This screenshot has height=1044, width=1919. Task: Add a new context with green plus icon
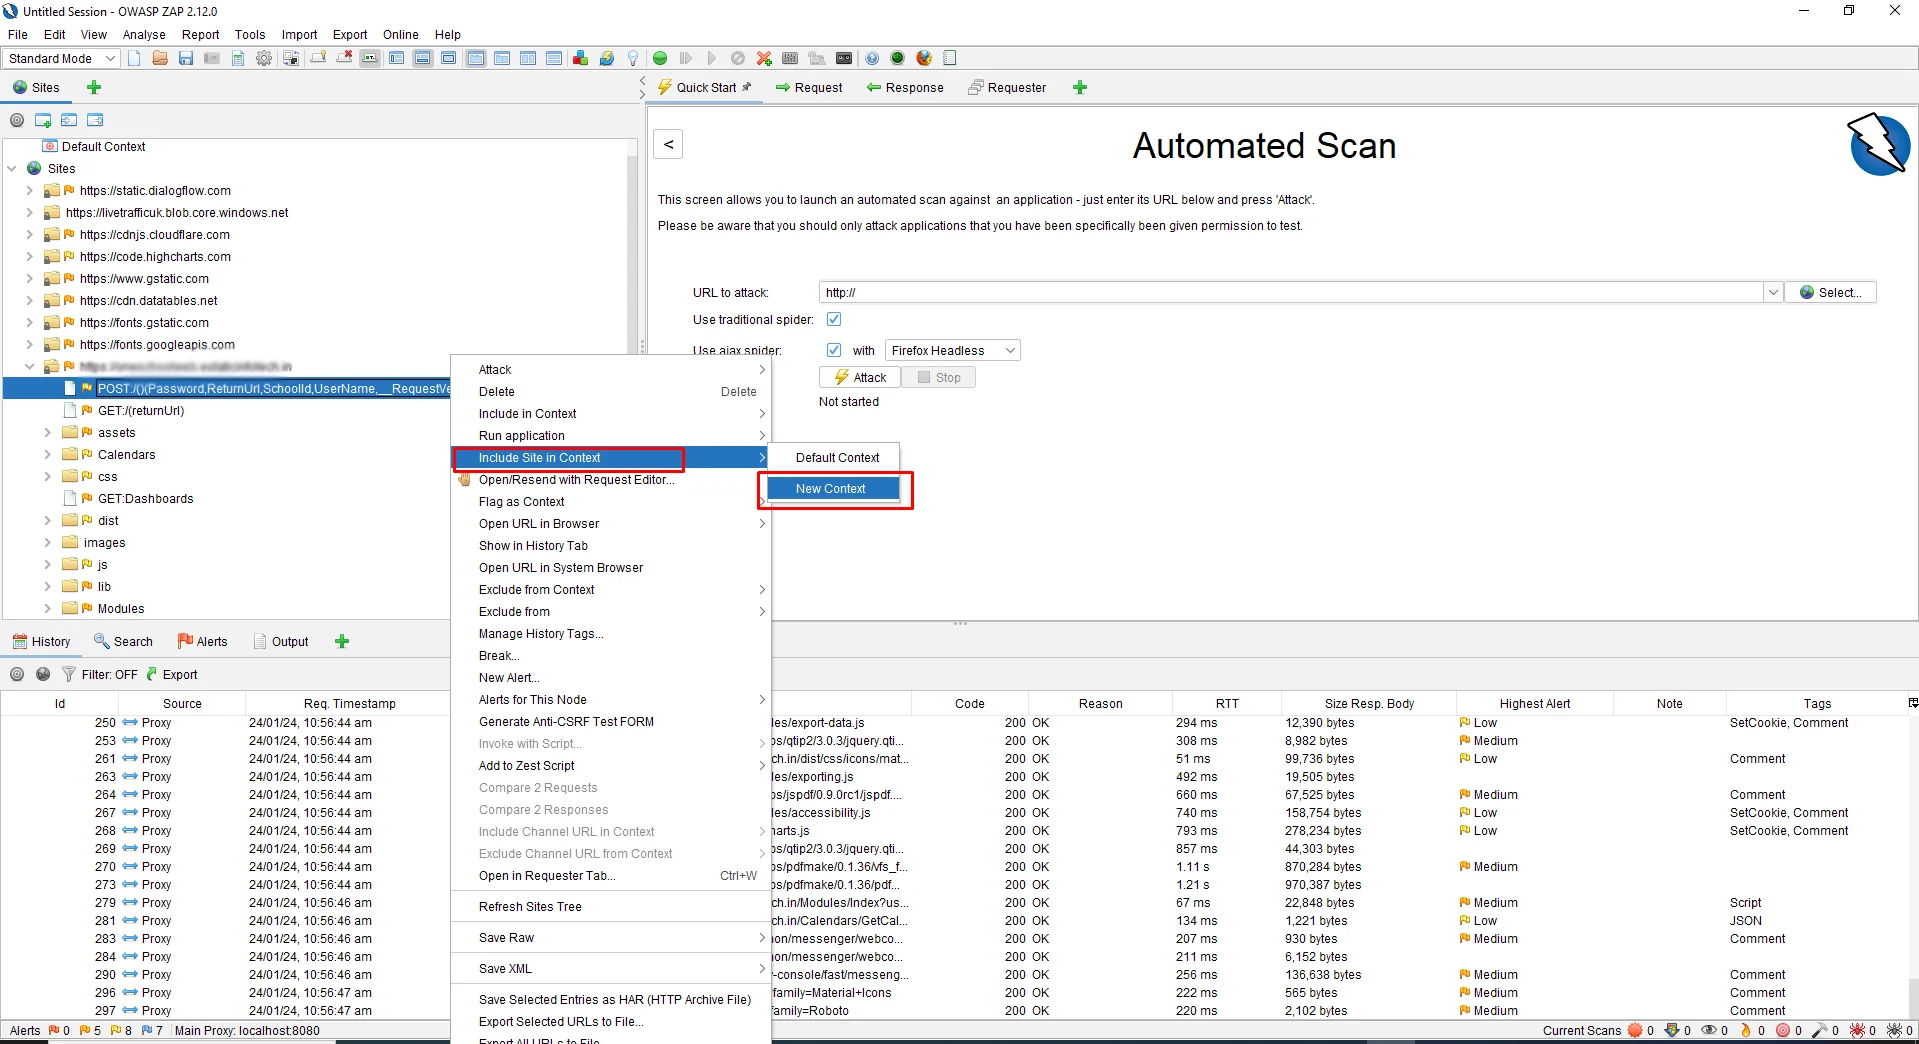point(43,120)
